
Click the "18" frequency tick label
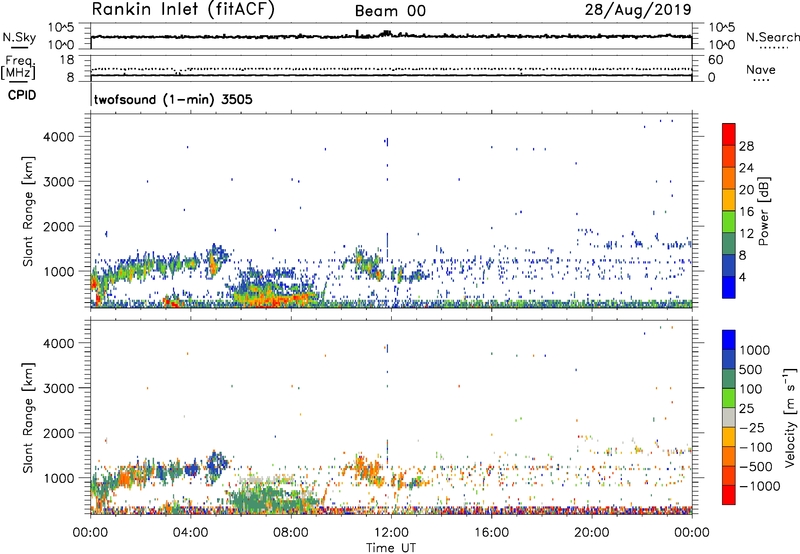click(66, 60)
